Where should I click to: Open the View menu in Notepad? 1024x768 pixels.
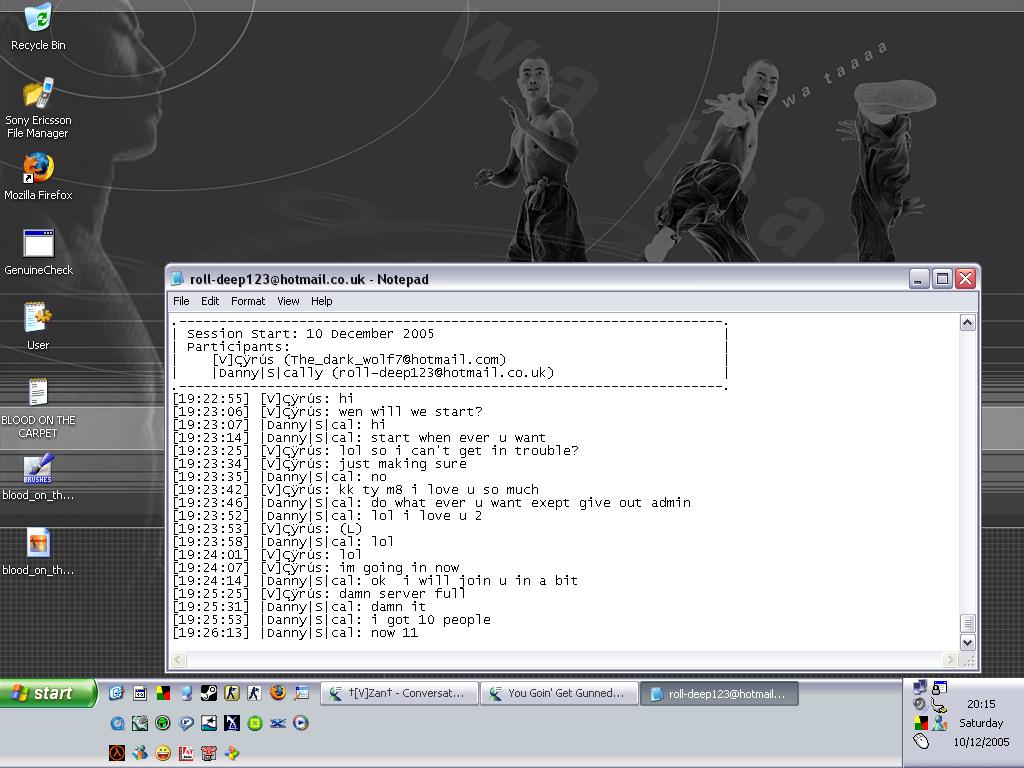(x=288, y=301)
